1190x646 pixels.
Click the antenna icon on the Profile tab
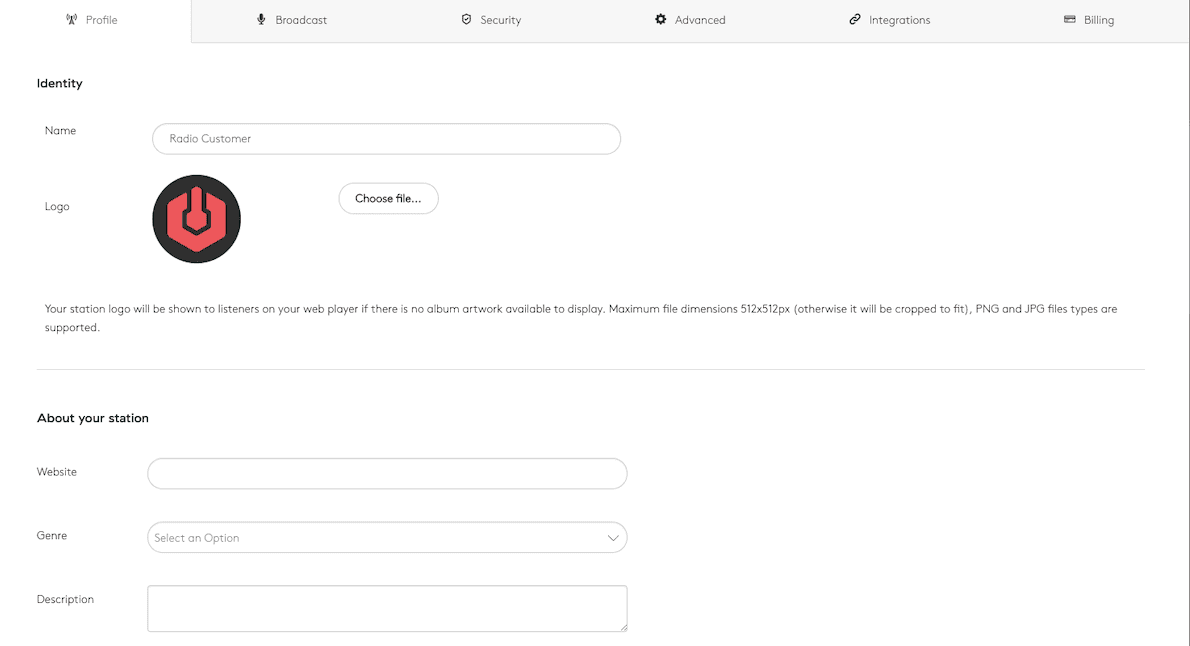click(x=71, y=20)
